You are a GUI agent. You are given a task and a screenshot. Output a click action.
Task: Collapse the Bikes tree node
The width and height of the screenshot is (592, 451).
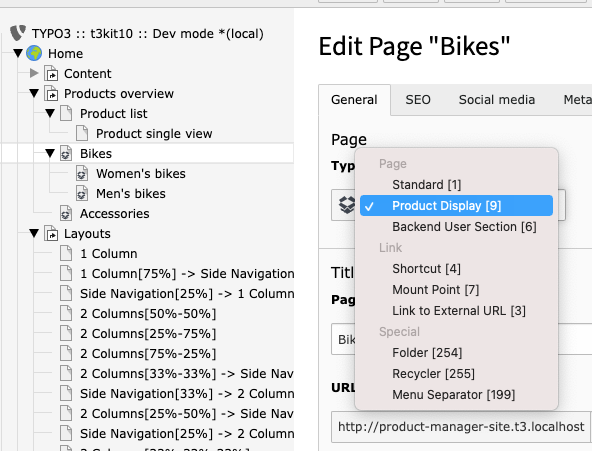click(x=50, y=153)
